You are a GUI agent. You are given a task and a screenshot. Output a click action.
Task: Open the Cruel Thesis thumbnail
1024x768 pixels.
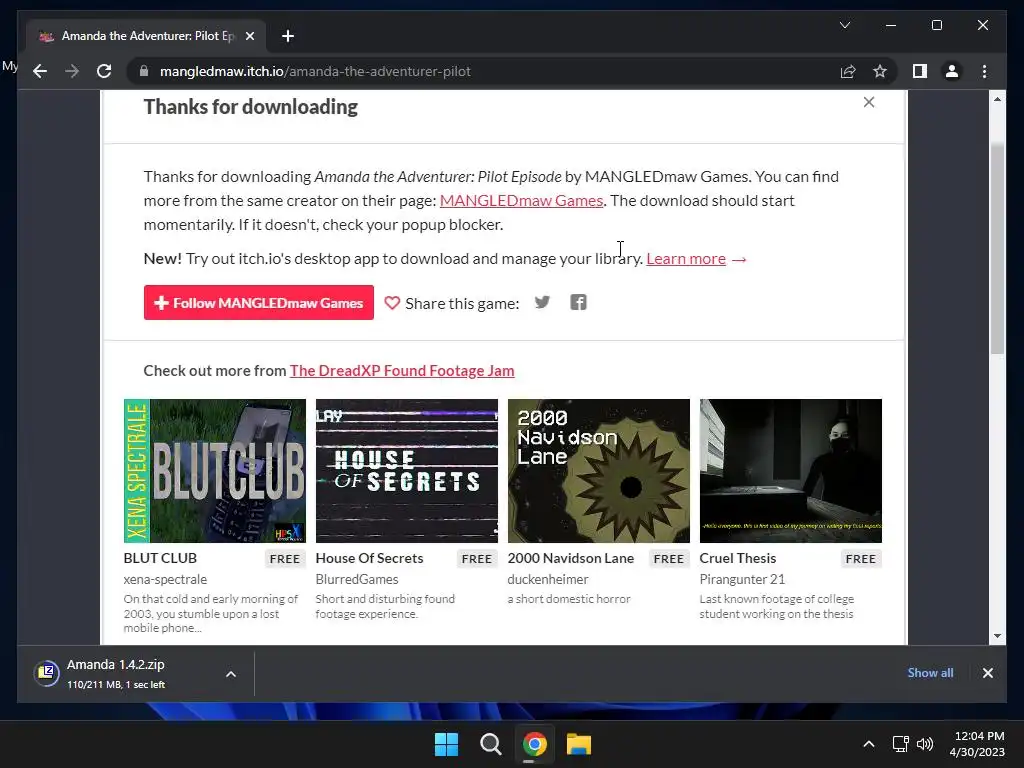[790, 470]
